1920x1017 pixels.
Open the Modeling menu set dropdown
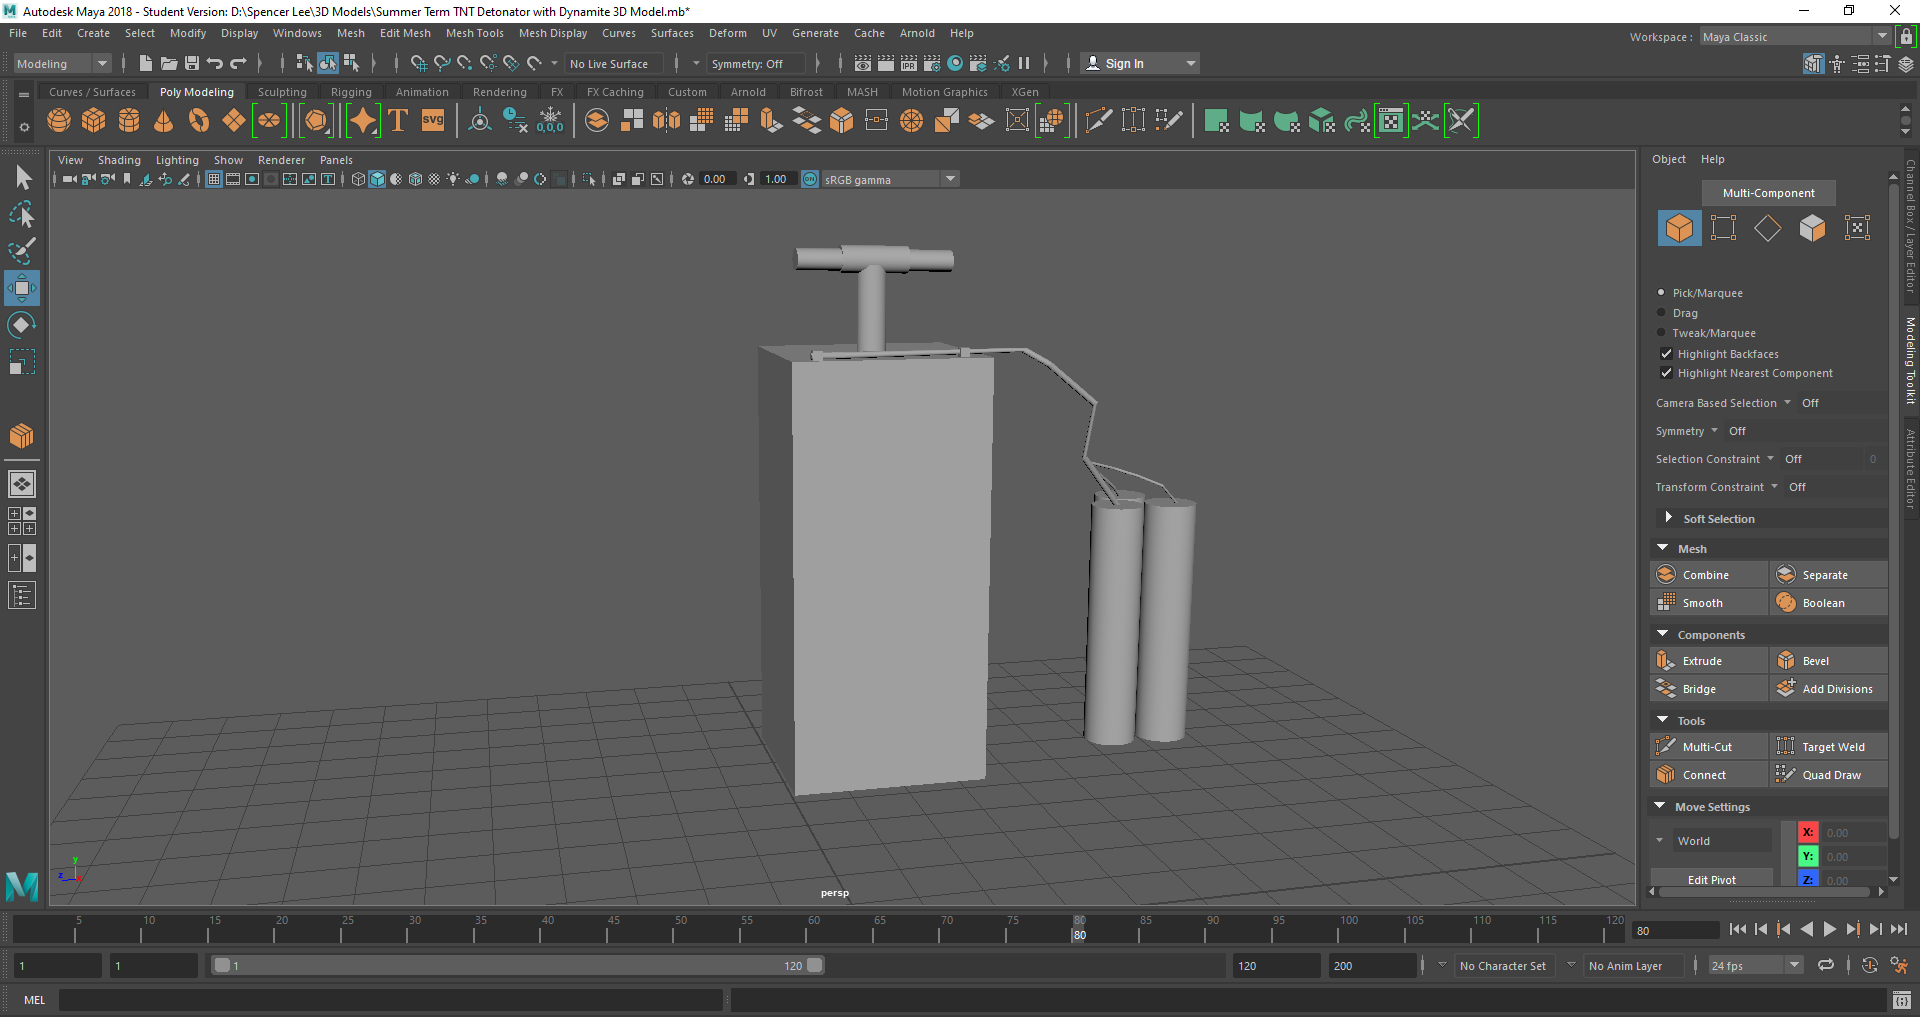tap(62, 64)
